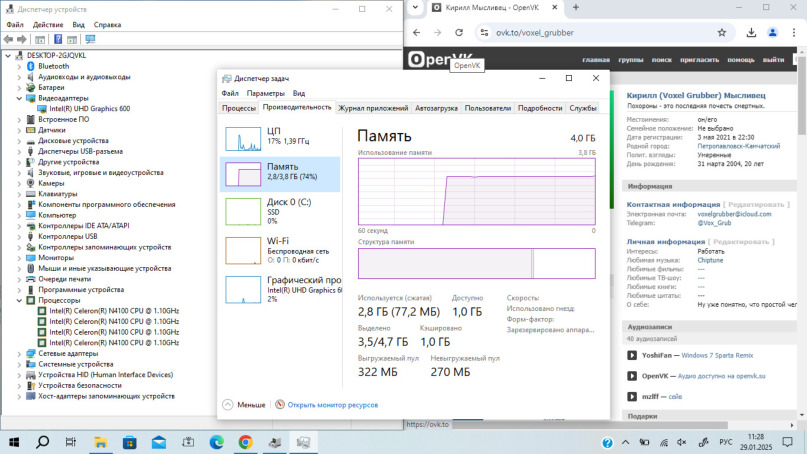This screenshot has height=454, width=807.
Task: Open the Chrome three-dot menu
Action: pyautogui.click(x=795, y=32)
